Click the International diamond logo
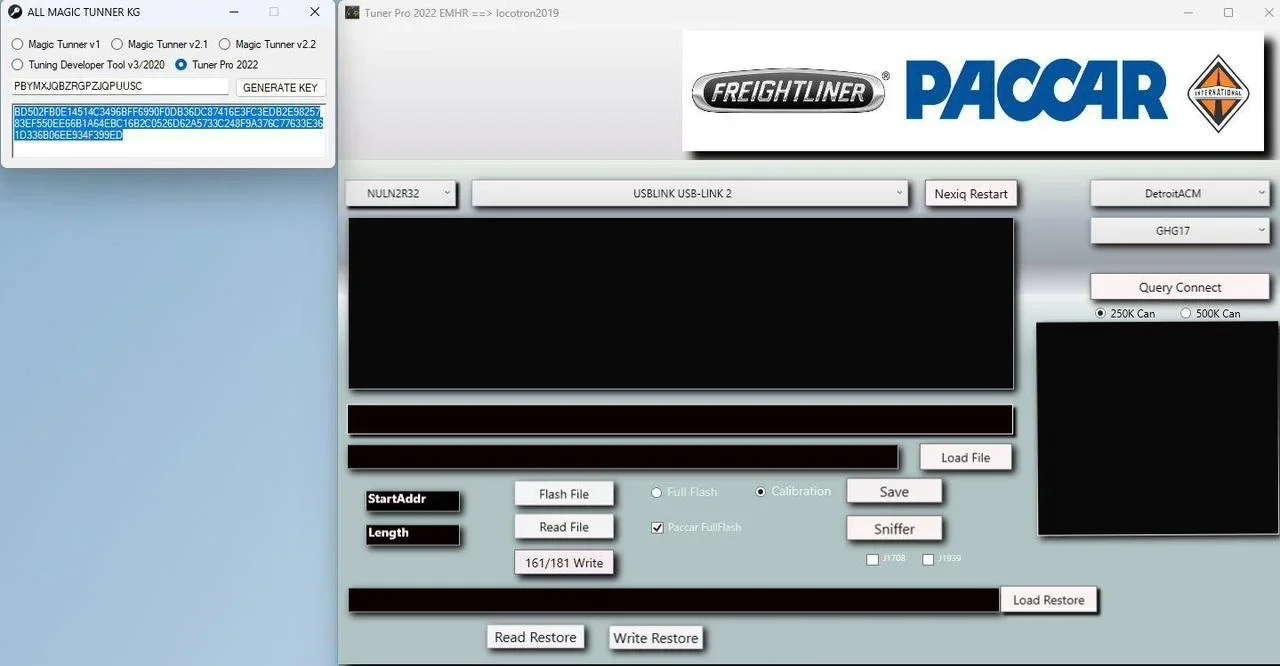The image size is (1280, 666). pos(1218,91)
